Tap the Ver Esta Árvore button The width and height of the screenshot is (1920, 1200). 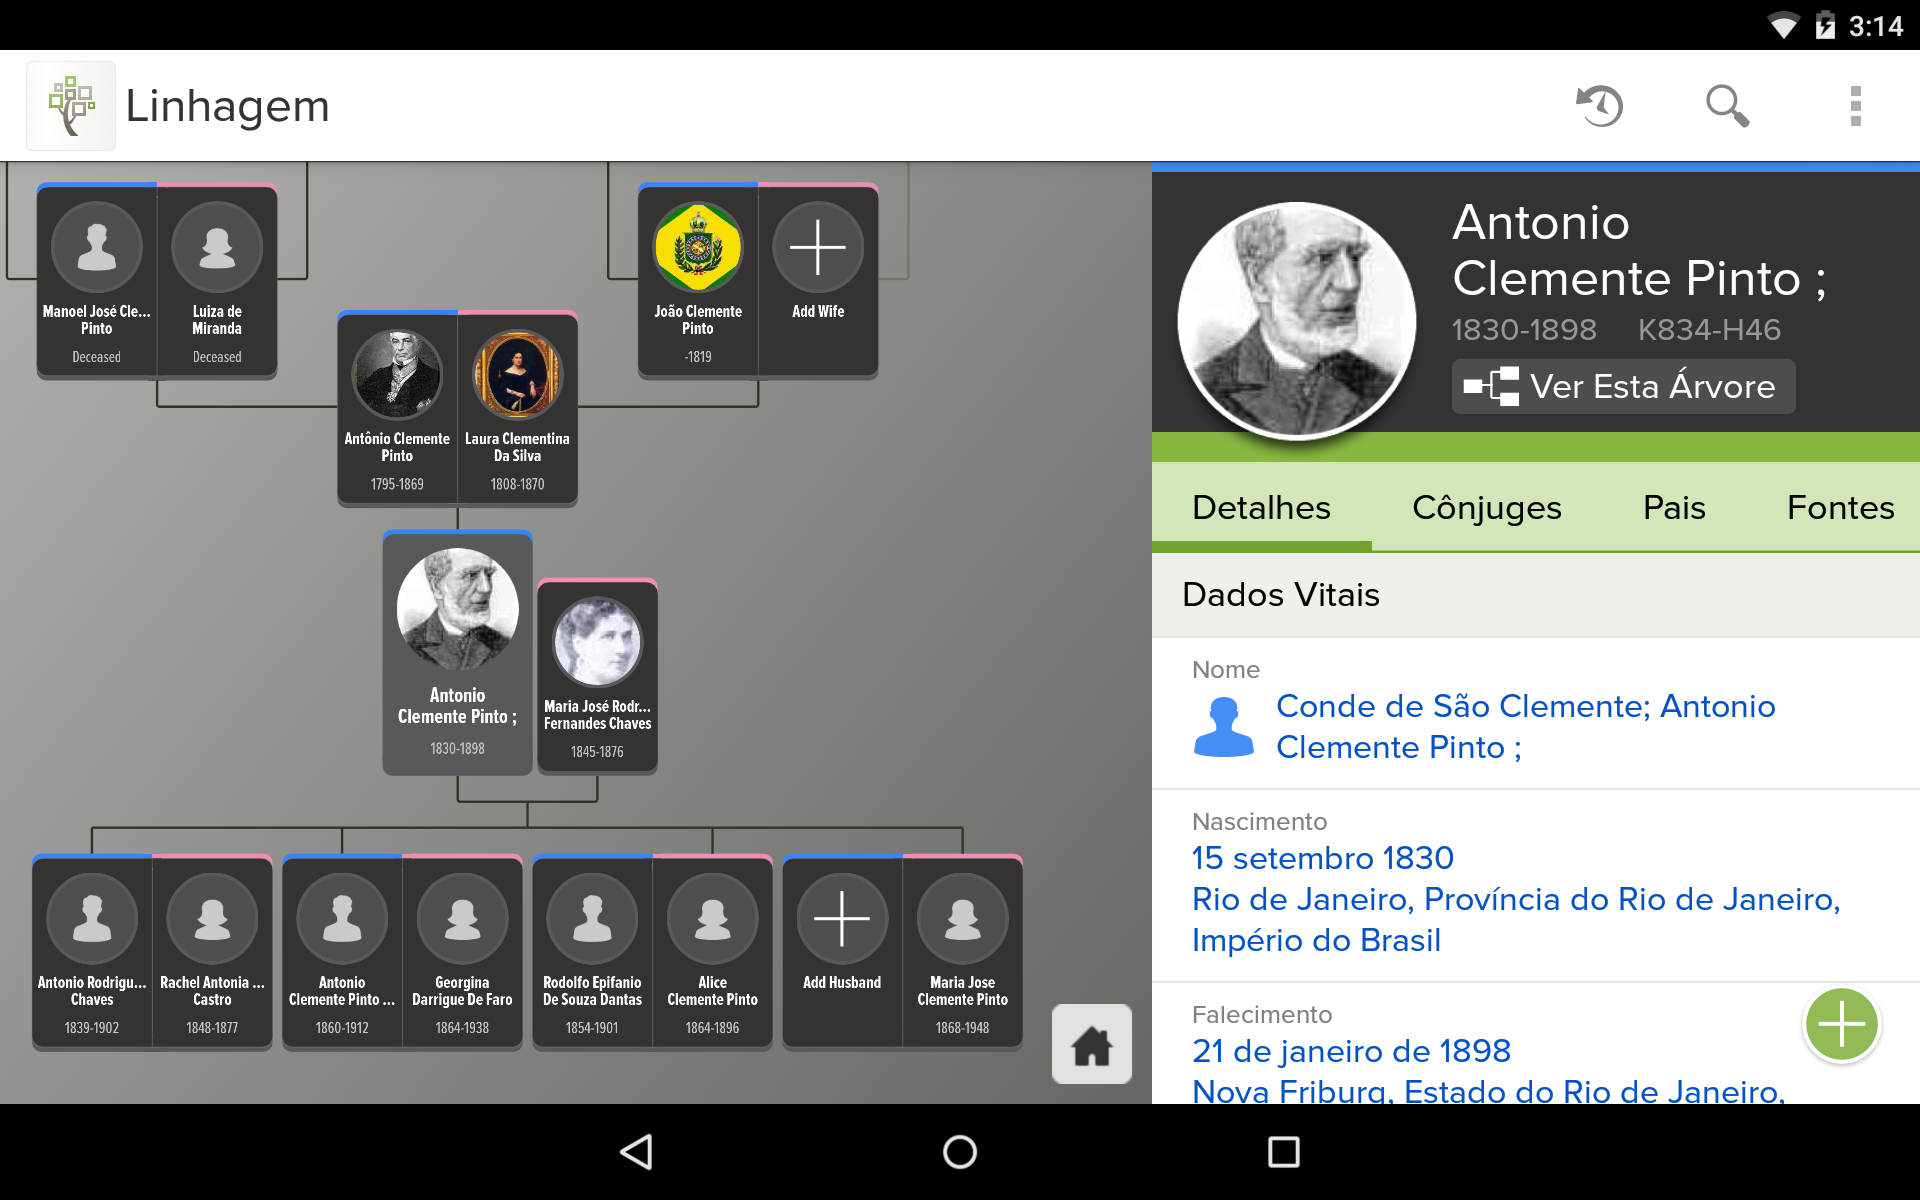pyautogui.click(x=1622, y=386)
